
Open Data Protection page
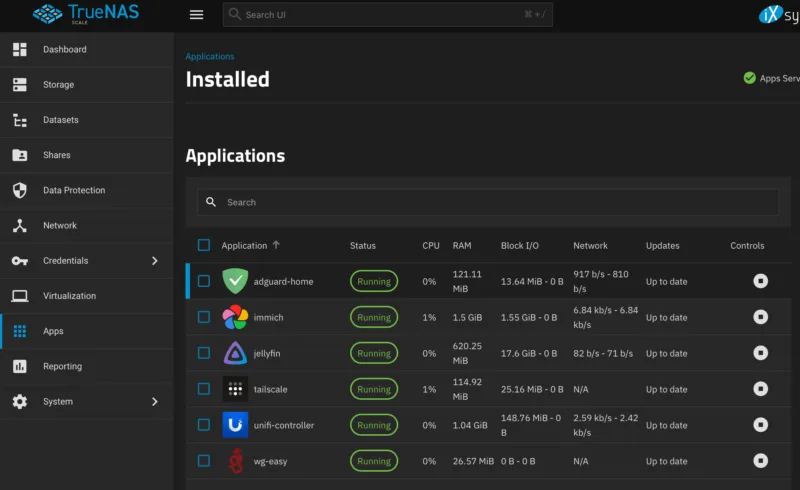[87, 190]
